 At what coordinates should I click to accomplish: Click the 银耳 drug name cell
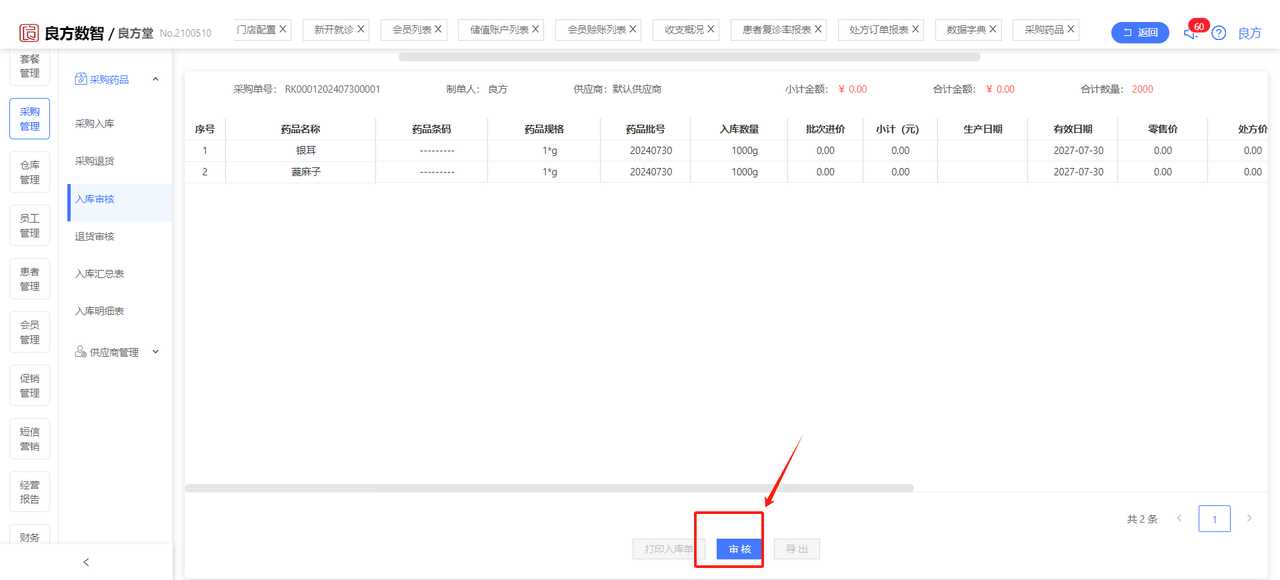(x=300, y=150)
